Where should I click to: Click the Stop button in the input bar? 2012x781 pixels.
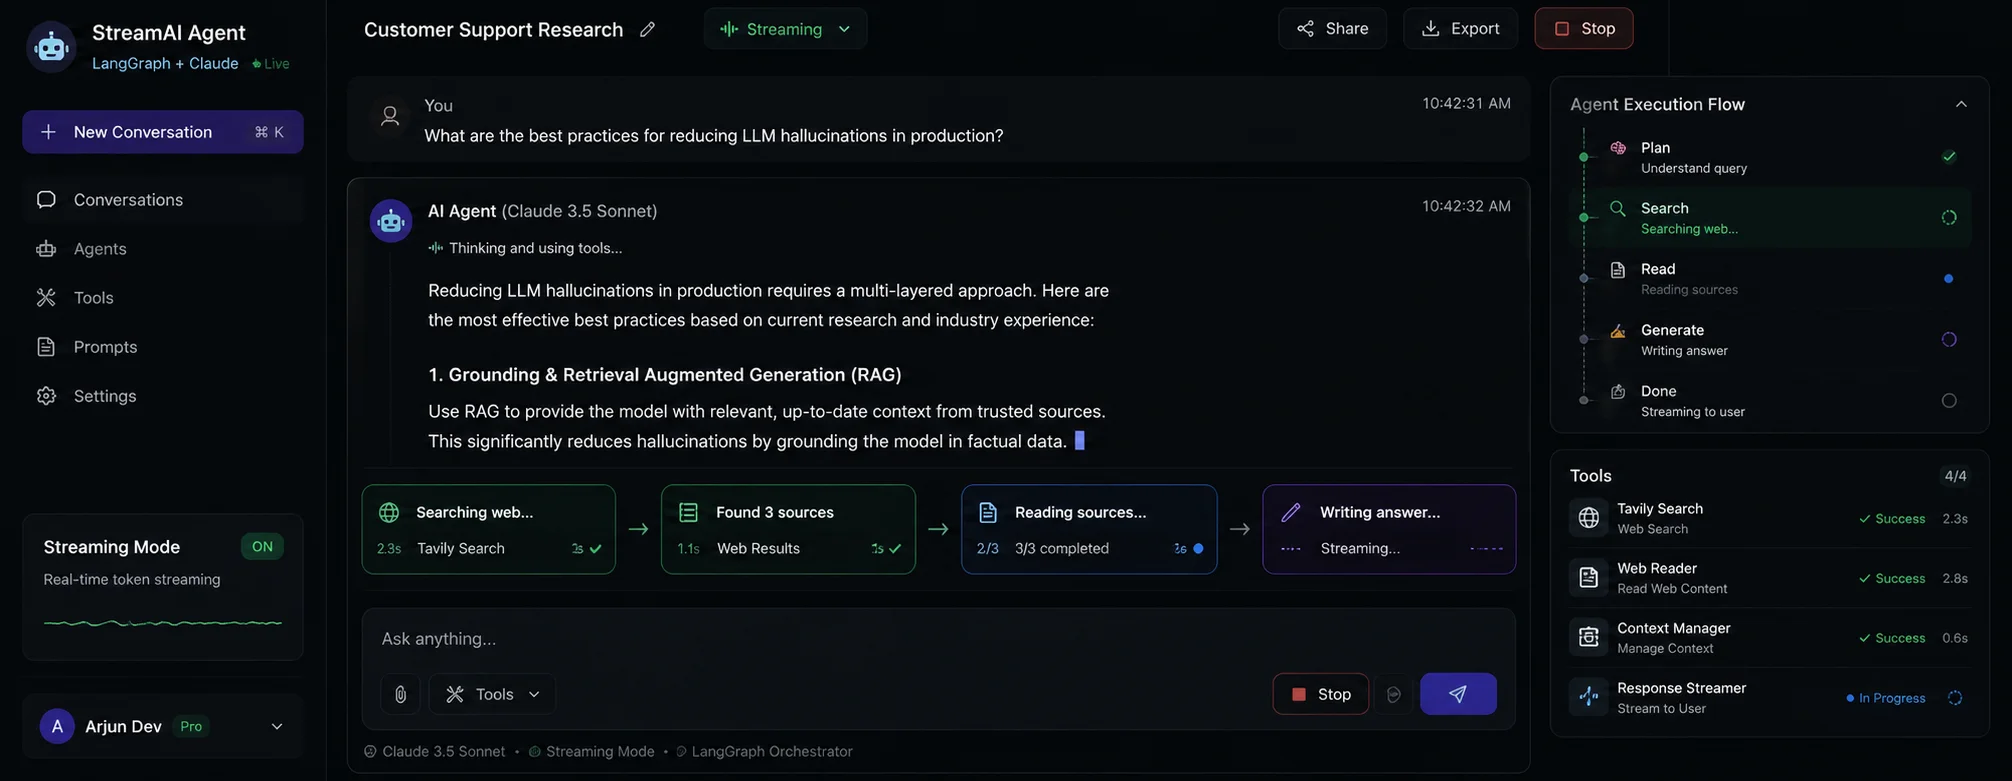(1321, 694)
